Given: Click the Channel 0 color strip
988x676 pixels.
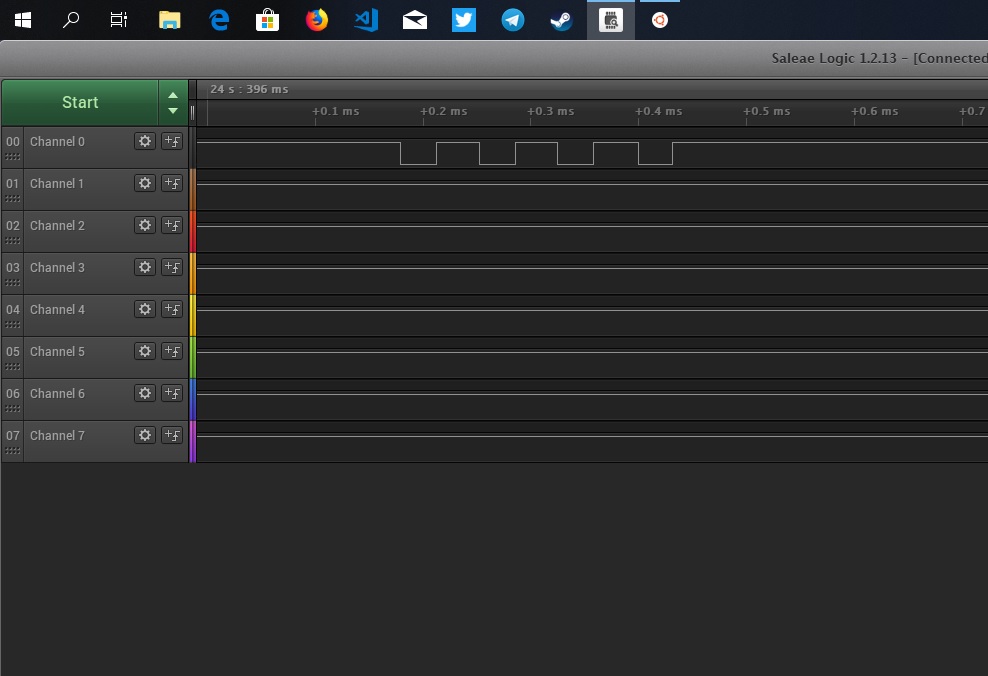Looking at the screenshot, I should pyautogui.click(x=193, y=147).
